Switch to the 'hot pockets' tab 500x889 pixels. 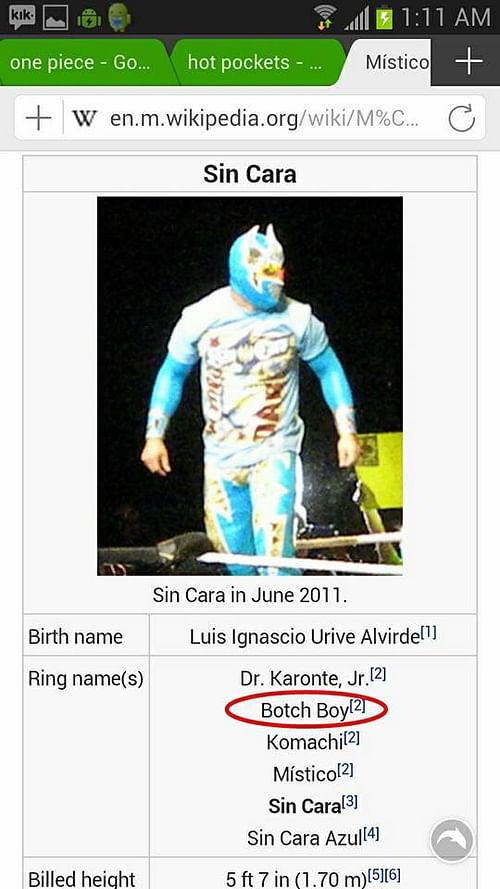257,62
